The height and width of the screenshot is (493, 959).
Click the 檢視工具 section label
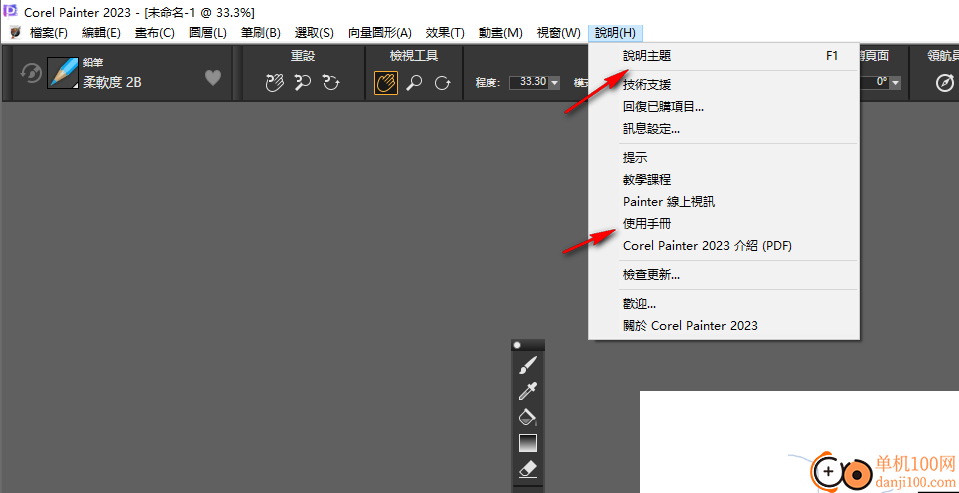click(414, 56)
